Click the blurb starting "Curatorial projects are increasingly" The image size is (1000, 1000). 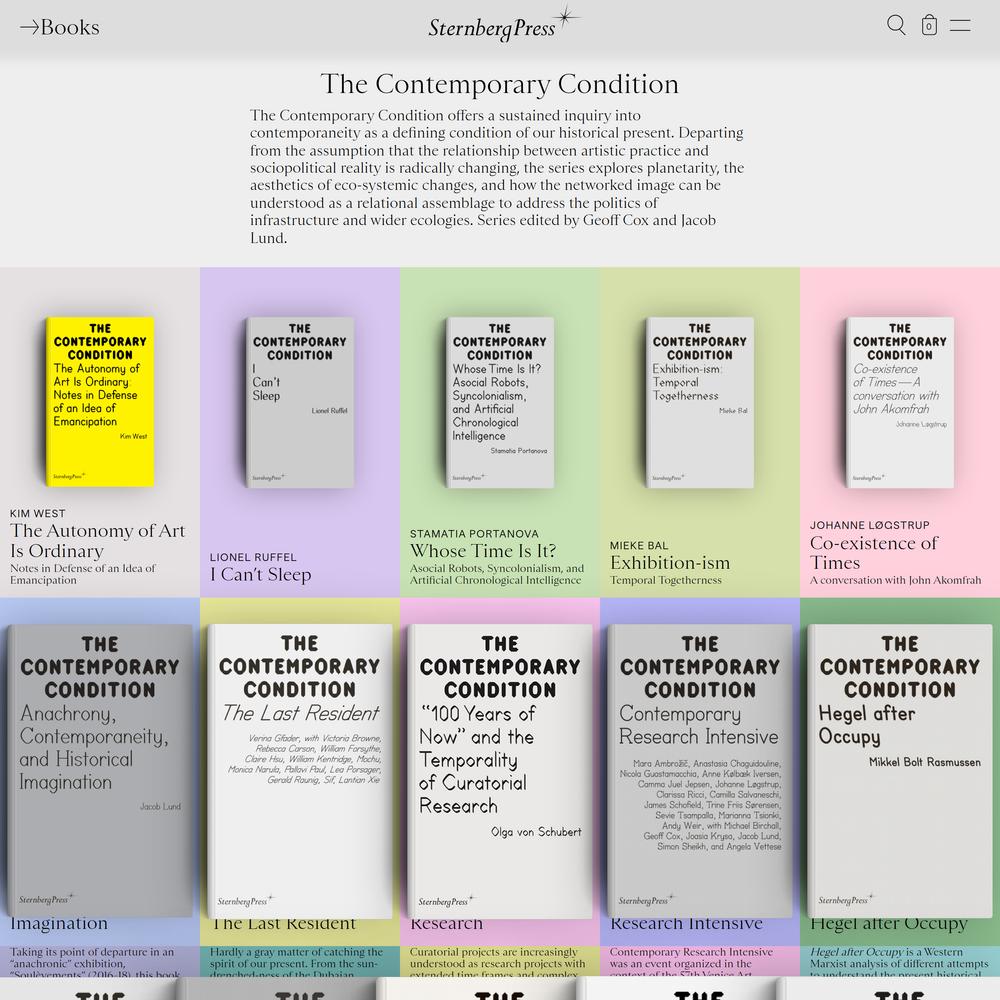pyautogui.click(x=497, y=962)
